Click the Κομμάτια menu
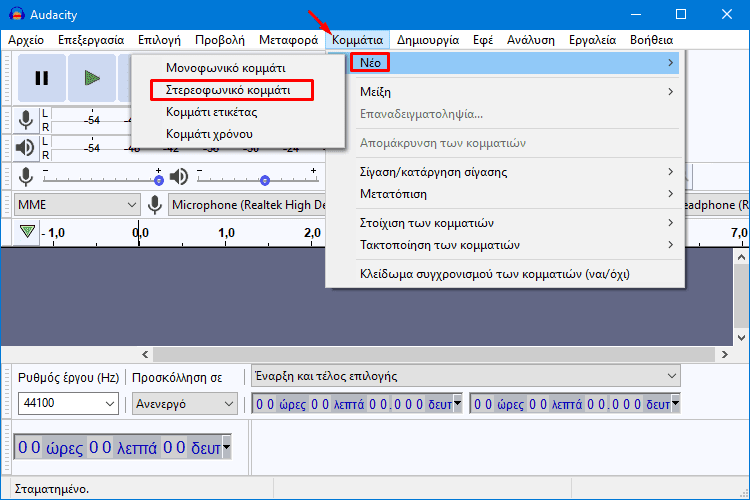 pyautogui.click(x=357, y=40)
